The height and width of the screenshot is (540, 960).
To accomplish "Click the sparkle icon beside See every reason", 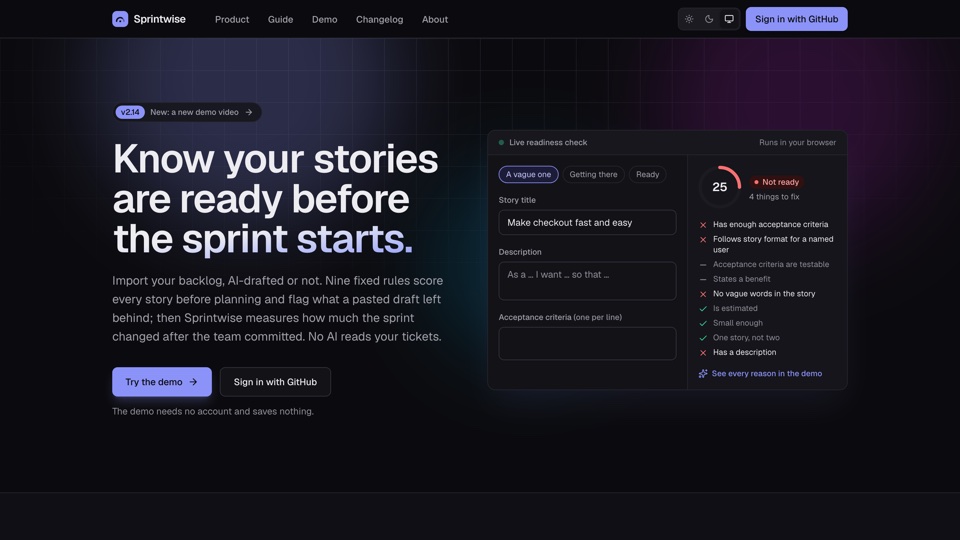I will 703,373.
